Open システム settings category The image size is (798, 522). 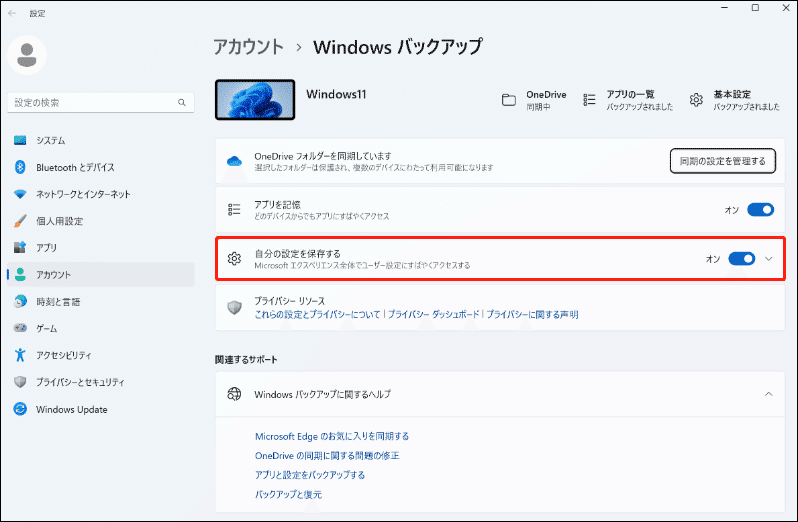click(101, 140)
